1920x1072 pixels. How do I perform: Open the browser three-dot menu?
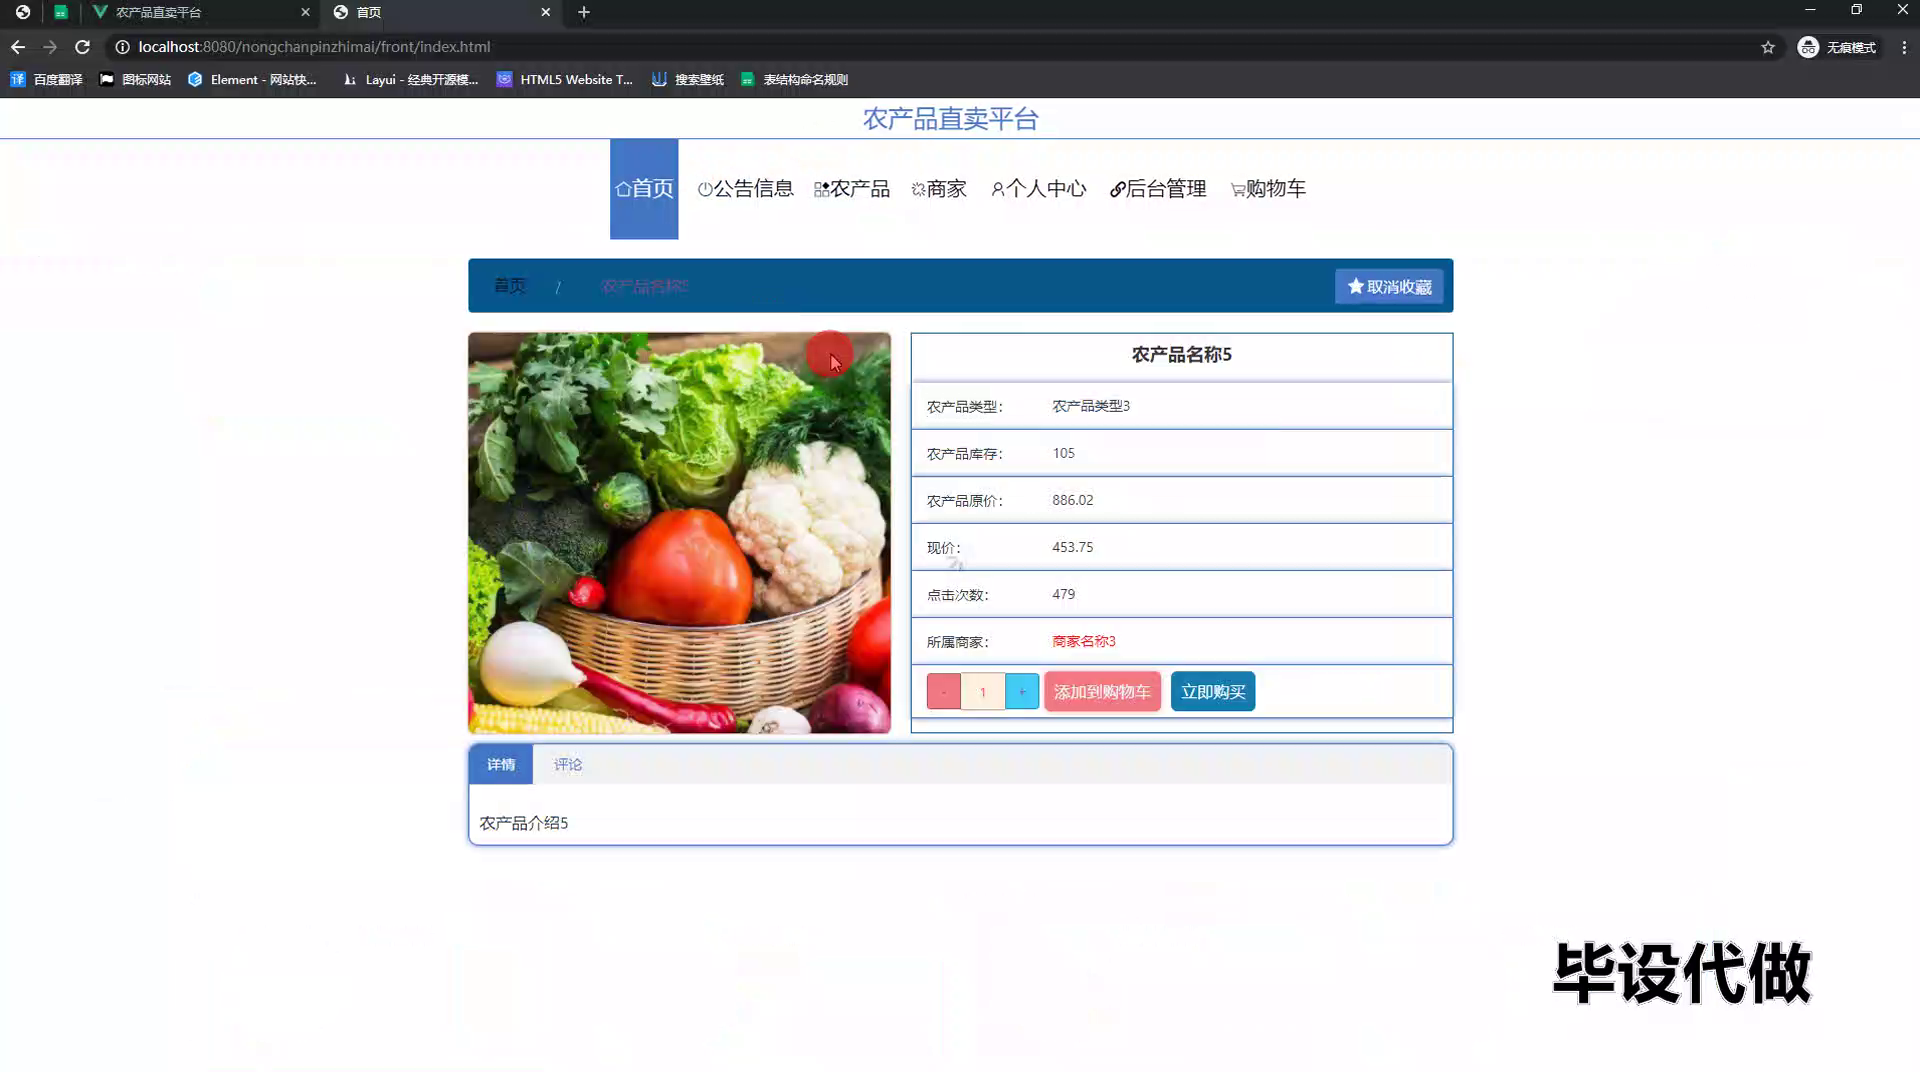1904,47
